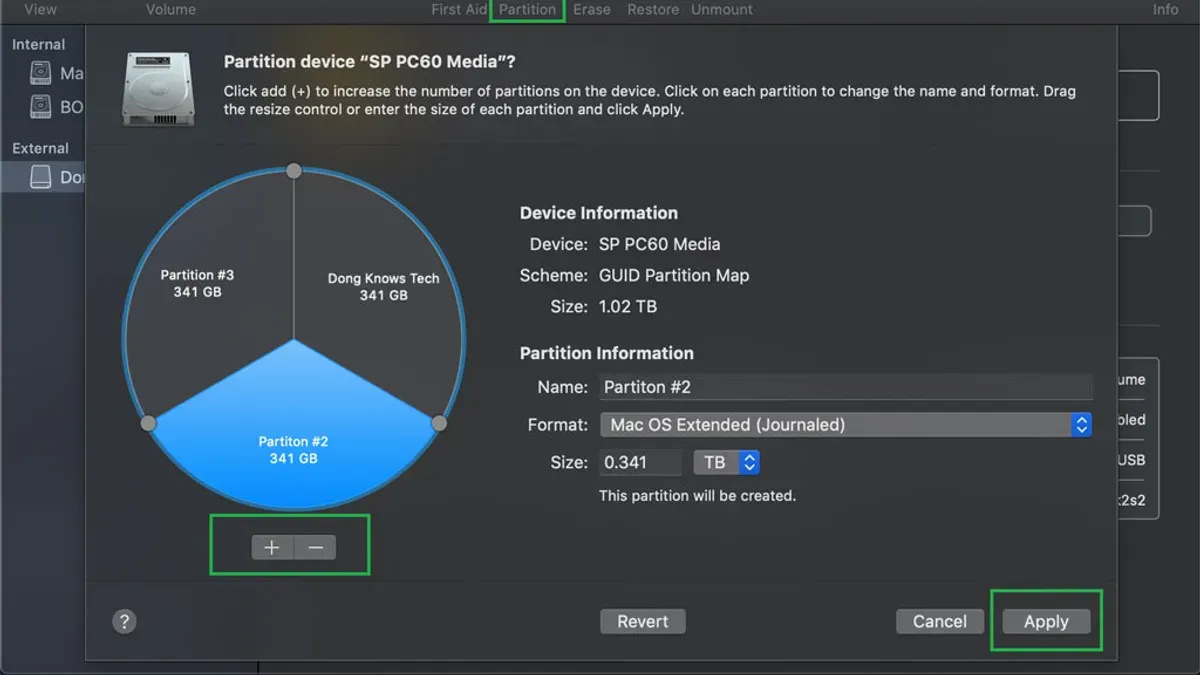Click the Info toolbar item
The height and width of the screenshot is (675, 1200).
pyautogui.click(x=1165, y=9)
